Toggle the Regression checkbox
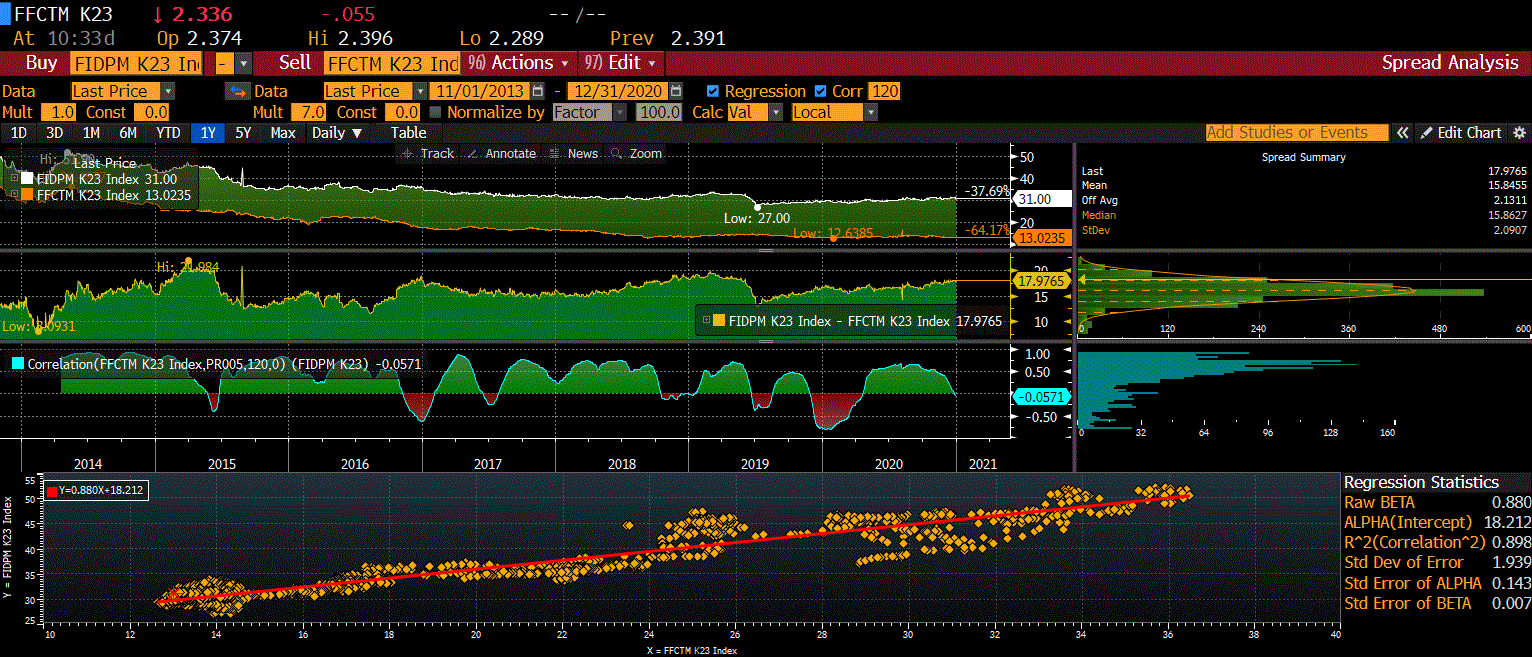Viewport: 1532px width, 657px height. click(713, 91)
